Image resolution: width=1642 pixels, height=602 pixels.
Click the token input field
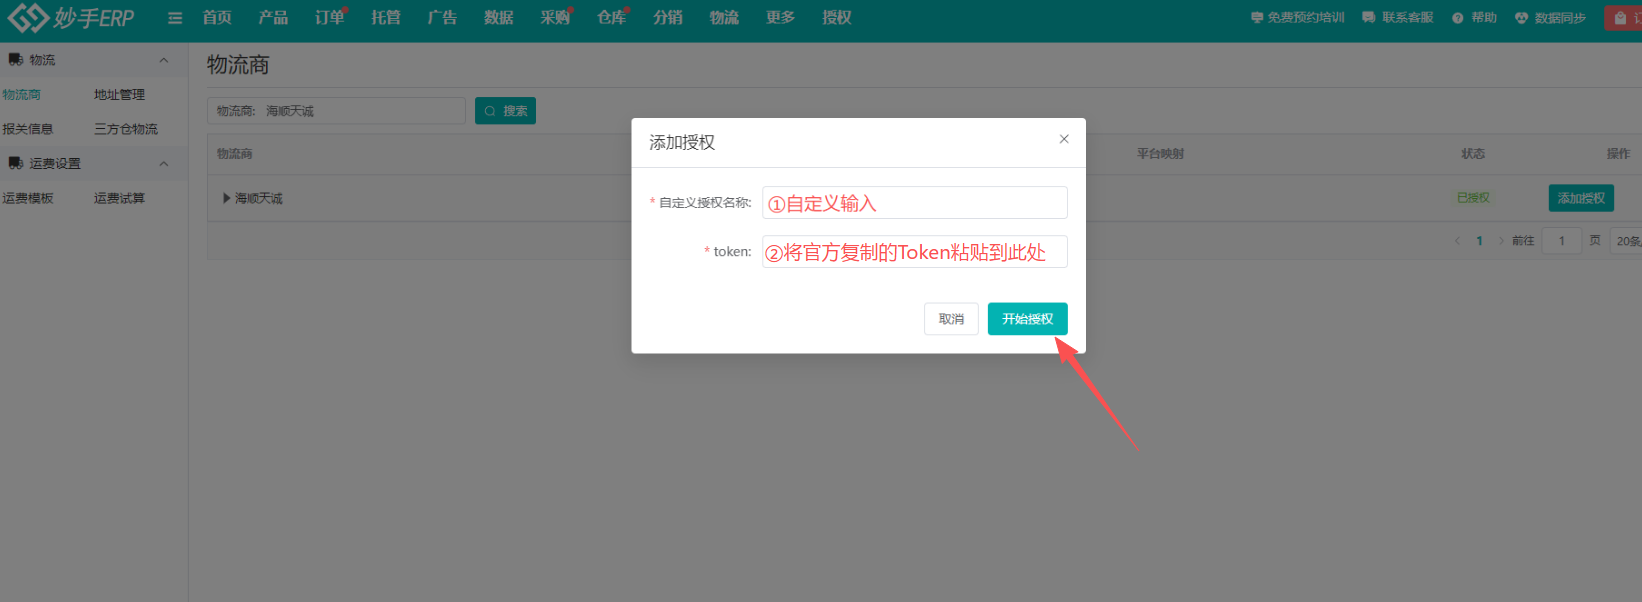click(914, 251)
